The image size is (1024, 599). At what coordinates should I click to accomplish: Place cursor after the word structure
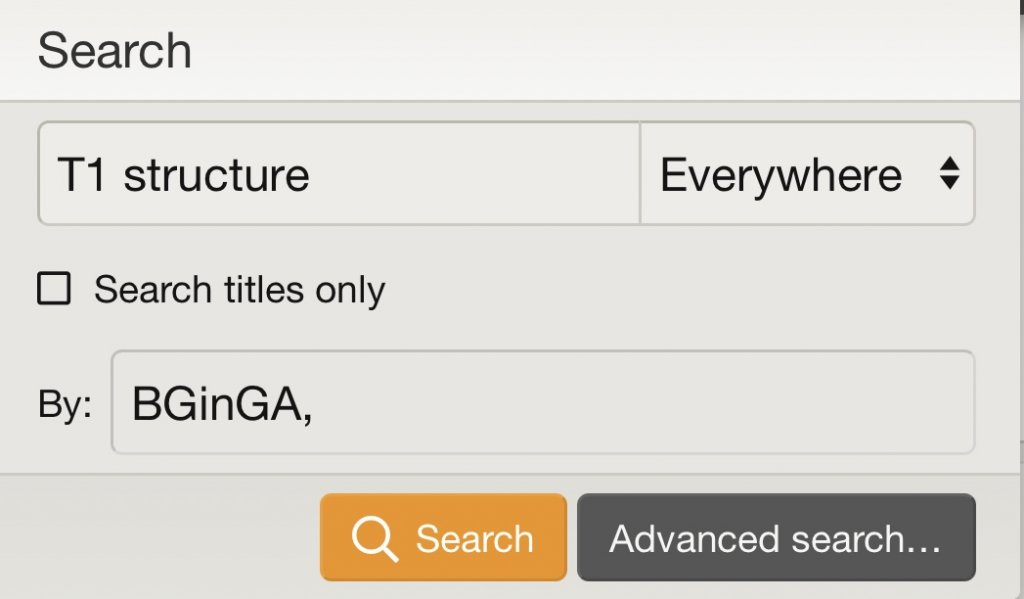coord(311,175)
